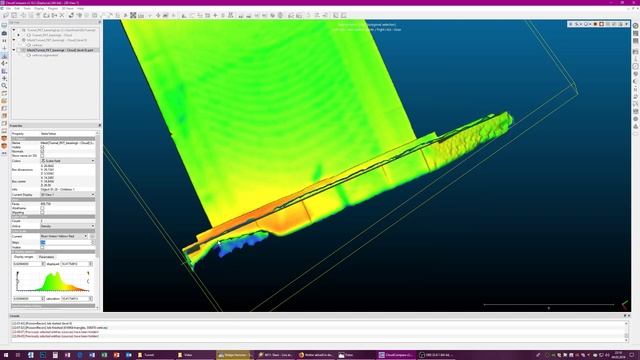The image size is (640, 360).
Task: Open the 3D Views menu
Action: pos(68,8)
